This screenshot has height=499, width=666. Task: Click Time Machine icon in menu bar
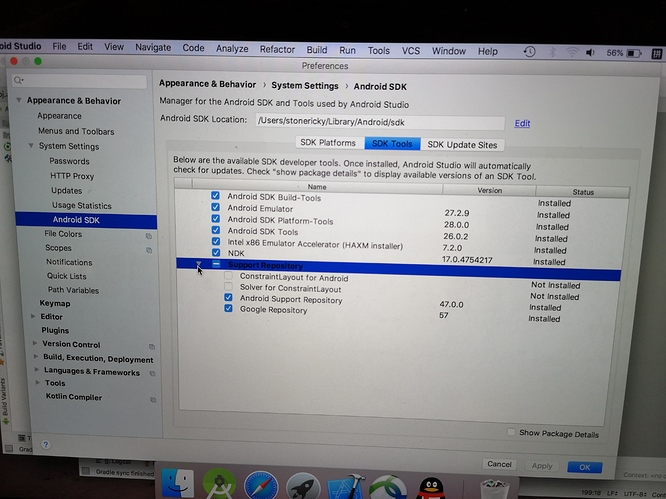tap(529, 52)
